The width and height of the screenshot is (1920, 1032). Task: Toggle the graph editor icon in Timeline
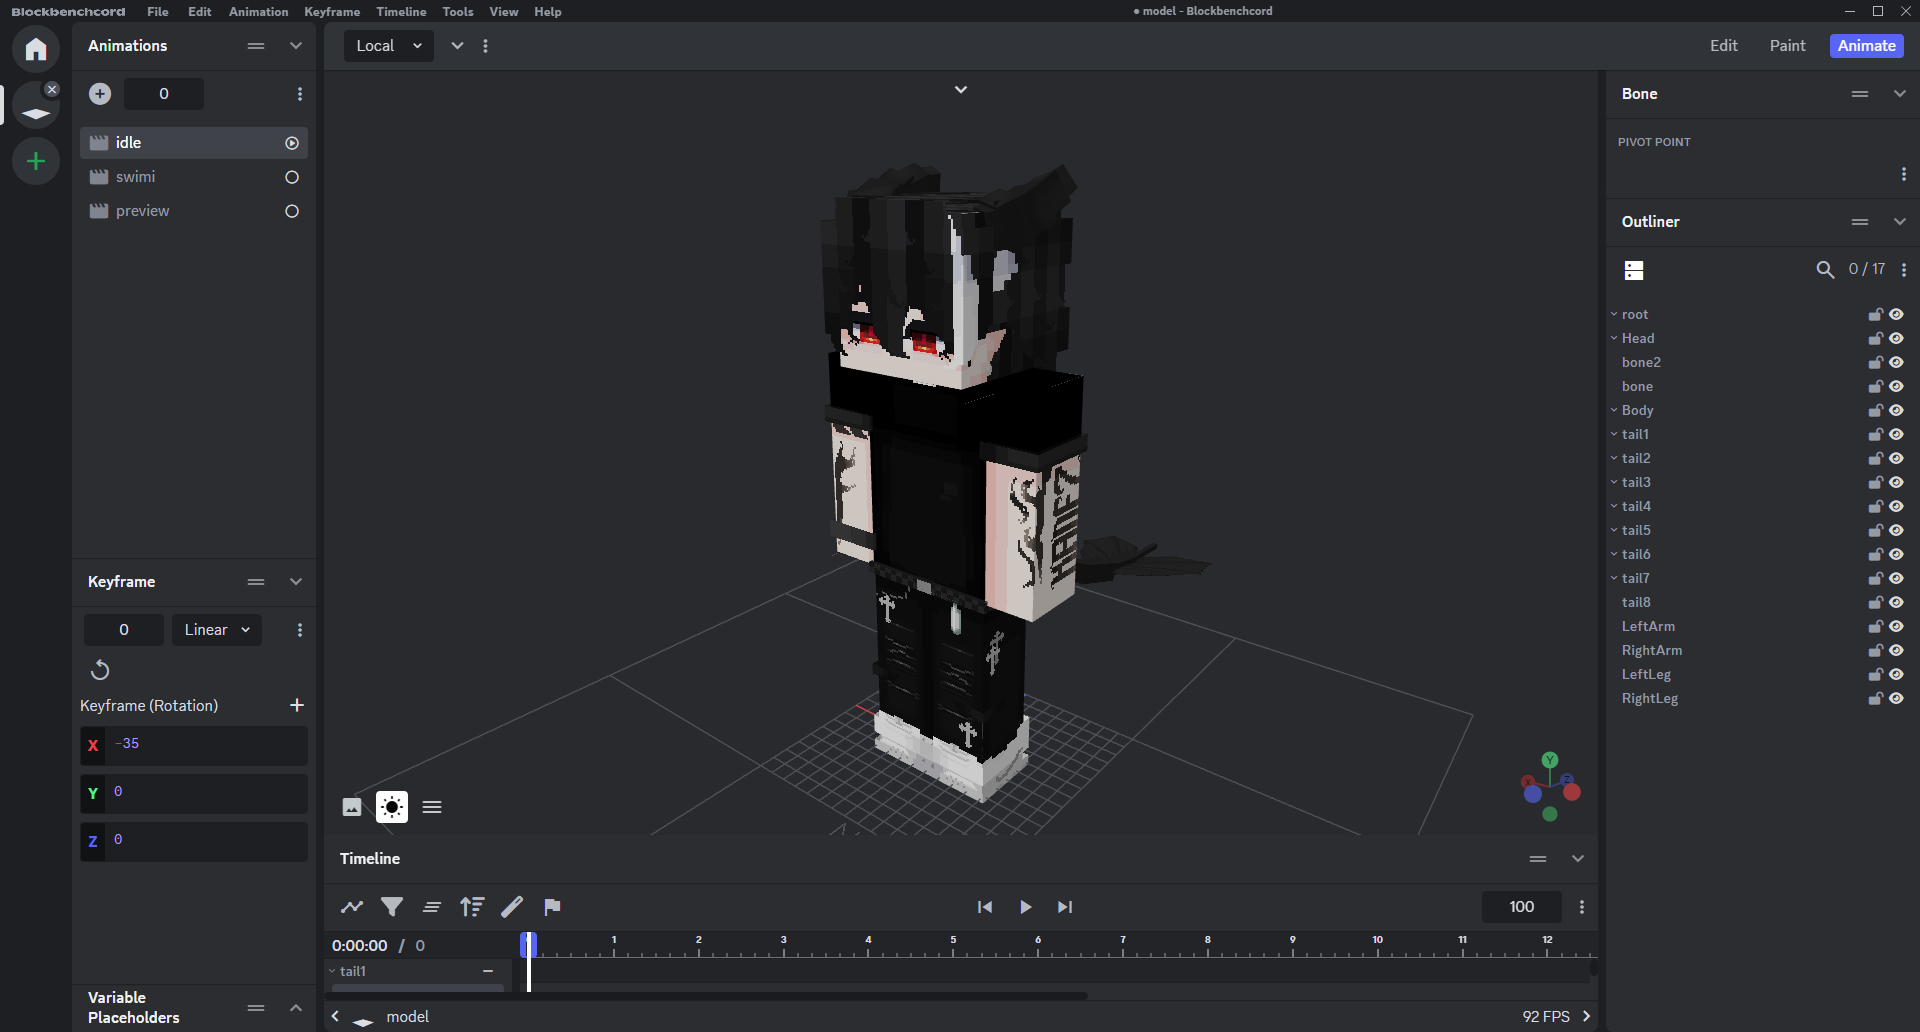pyautogui.click(x=352, y=907)
